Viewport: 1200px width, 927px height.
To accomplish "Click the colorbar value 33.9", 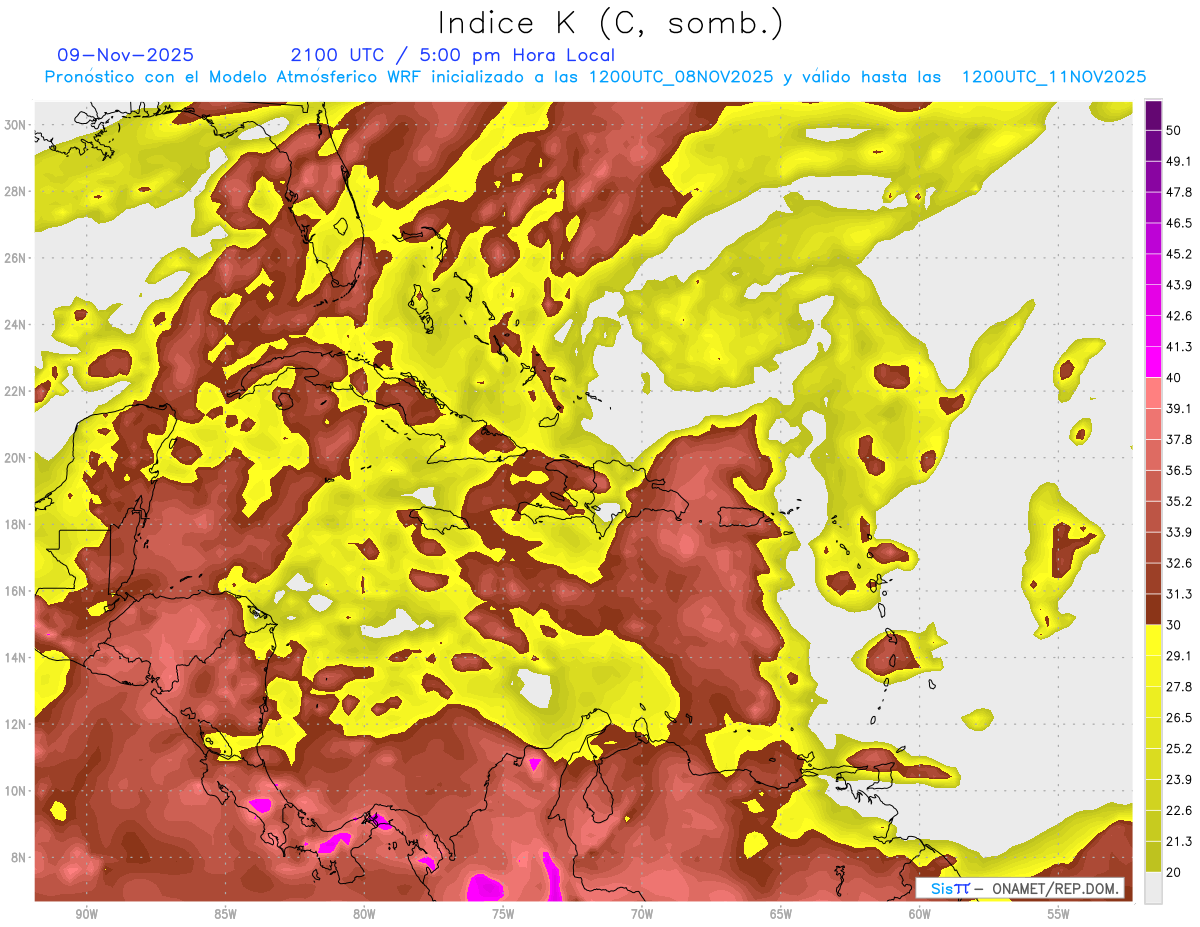I will 1178,532.
